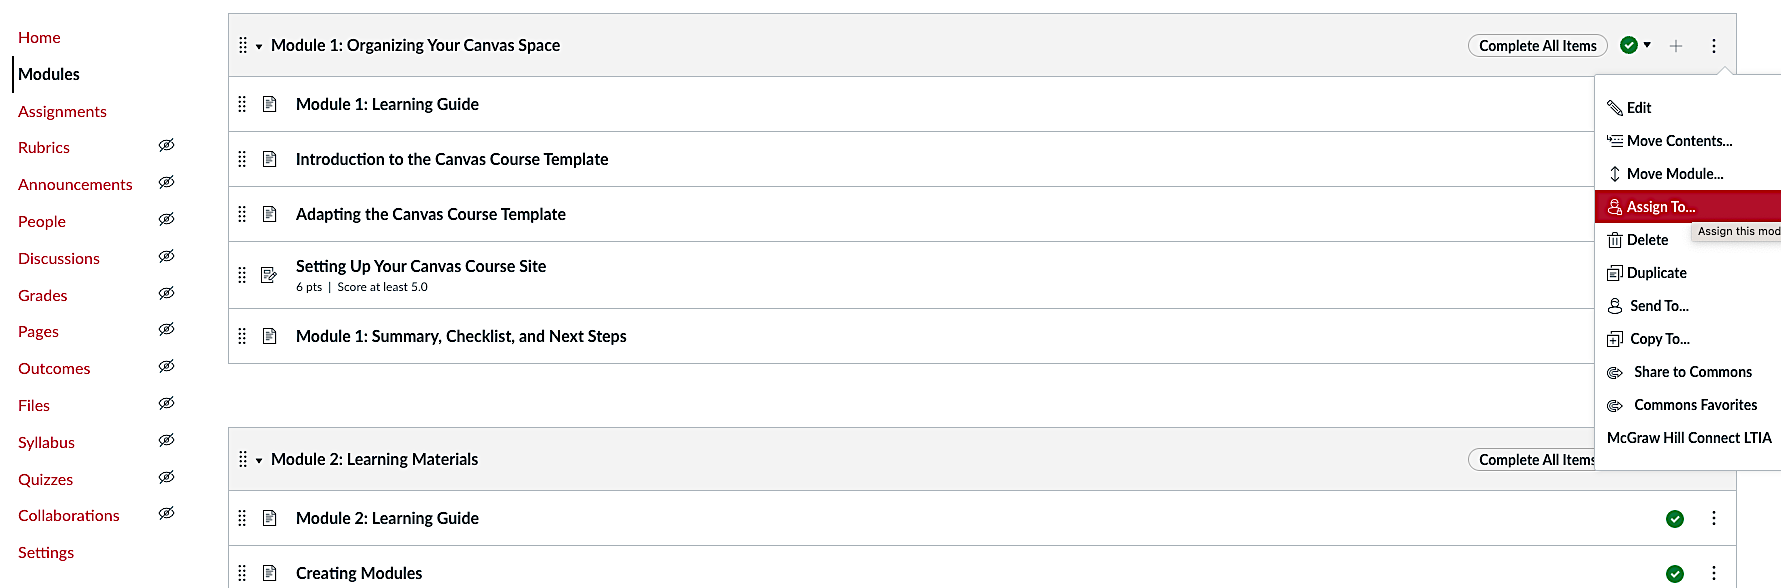Click the page icon beside Module 1: Learning Guide
The width and height of the screenshot is (1781, 588).
coord(270,103)
